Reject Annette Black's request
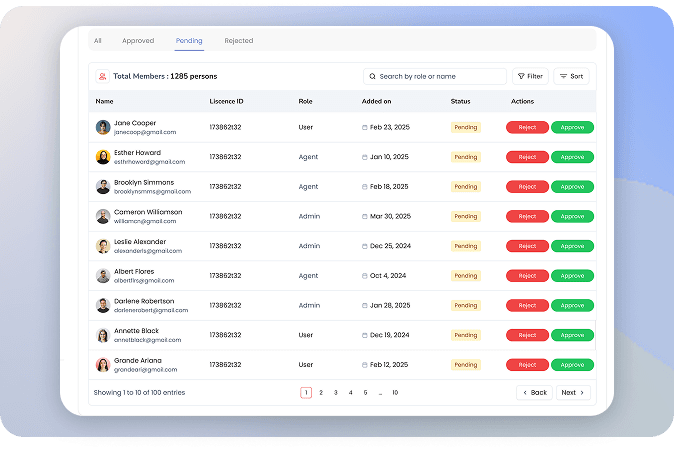Viewport: 674px width, 450px height. click(527, 335)
